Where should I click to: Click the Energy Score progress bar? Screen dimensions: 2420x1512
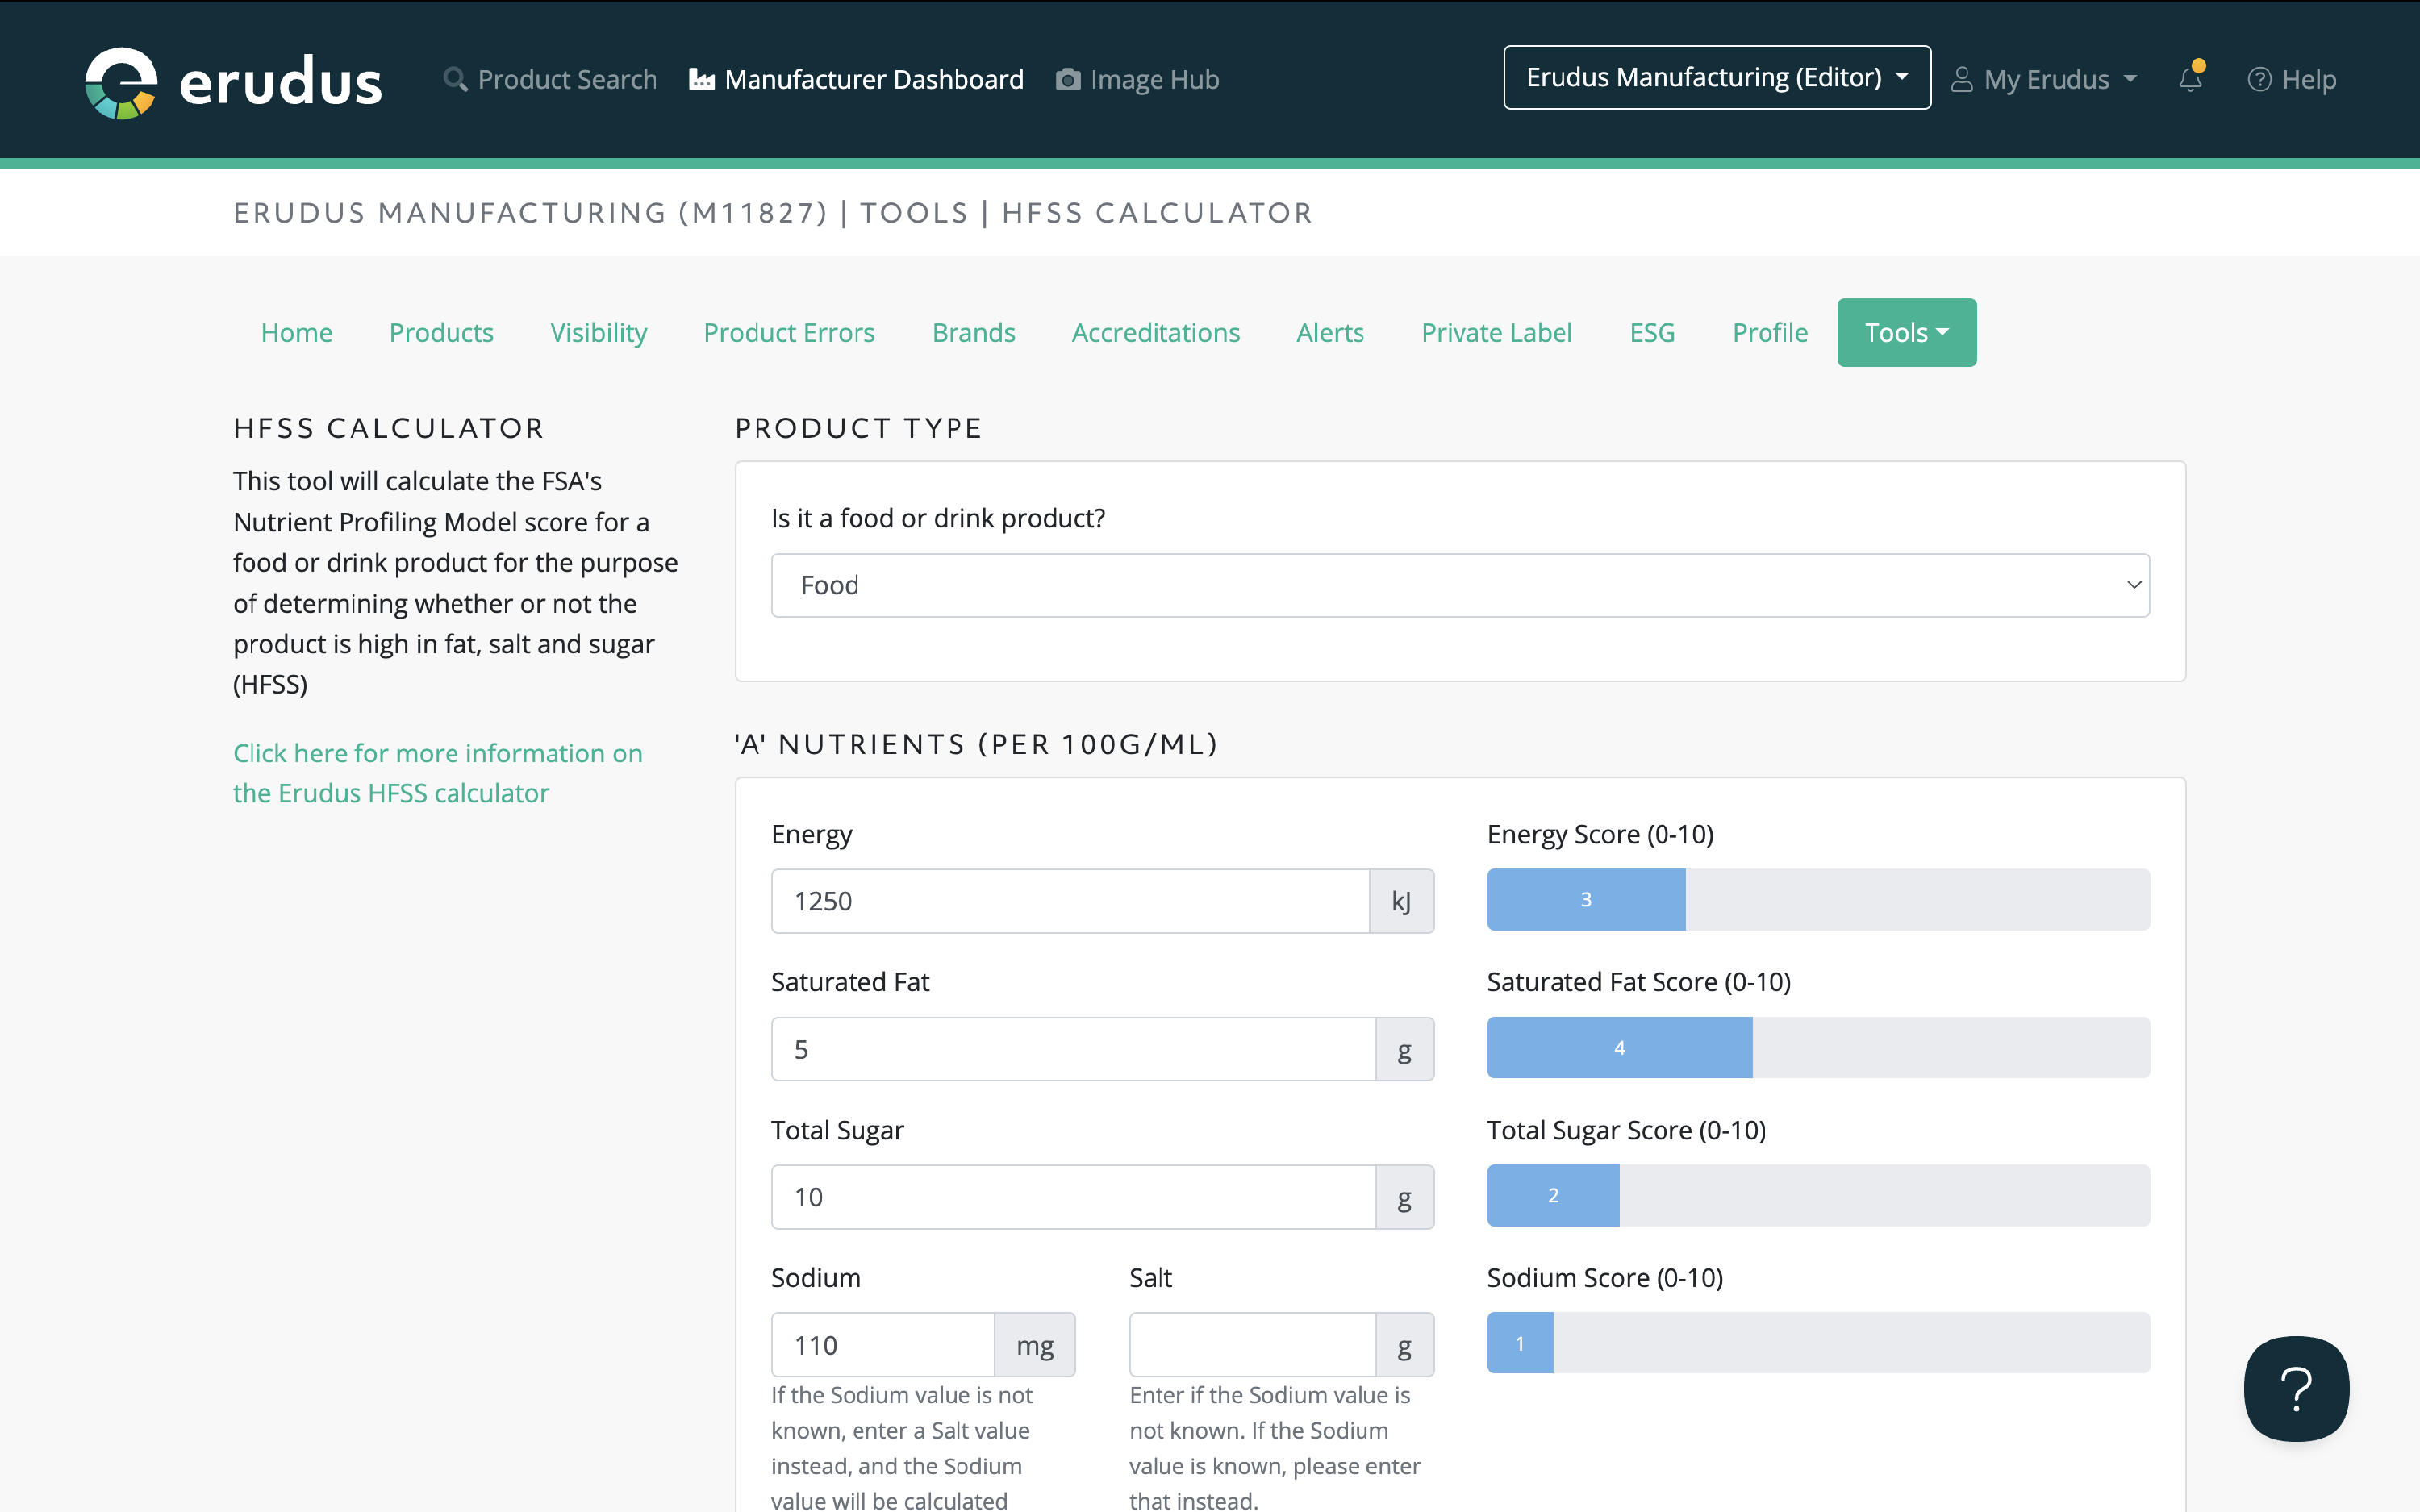[1817, 899]
